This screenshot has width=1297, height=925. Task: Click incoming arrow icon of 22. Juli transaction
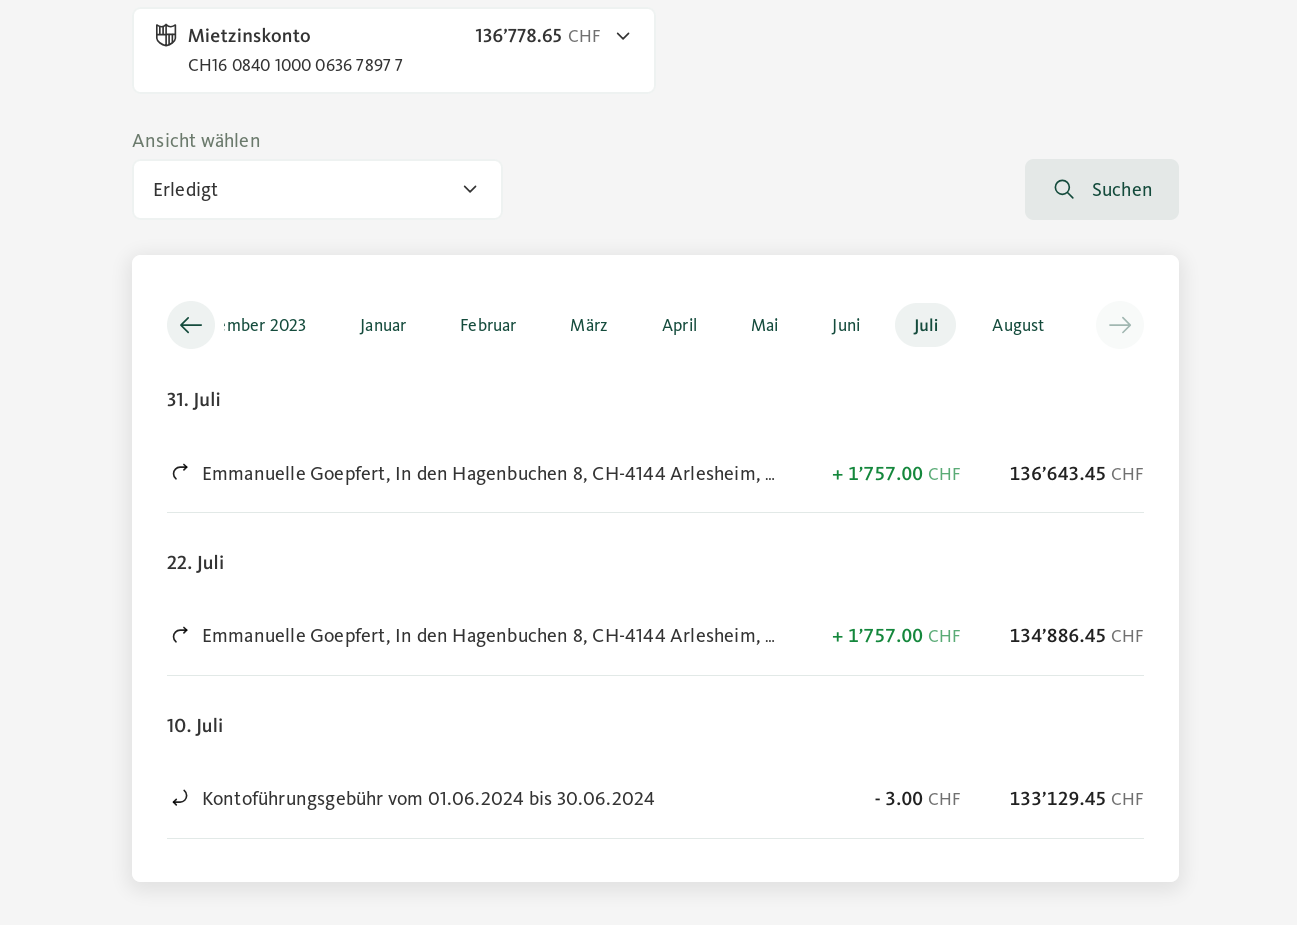180,635
